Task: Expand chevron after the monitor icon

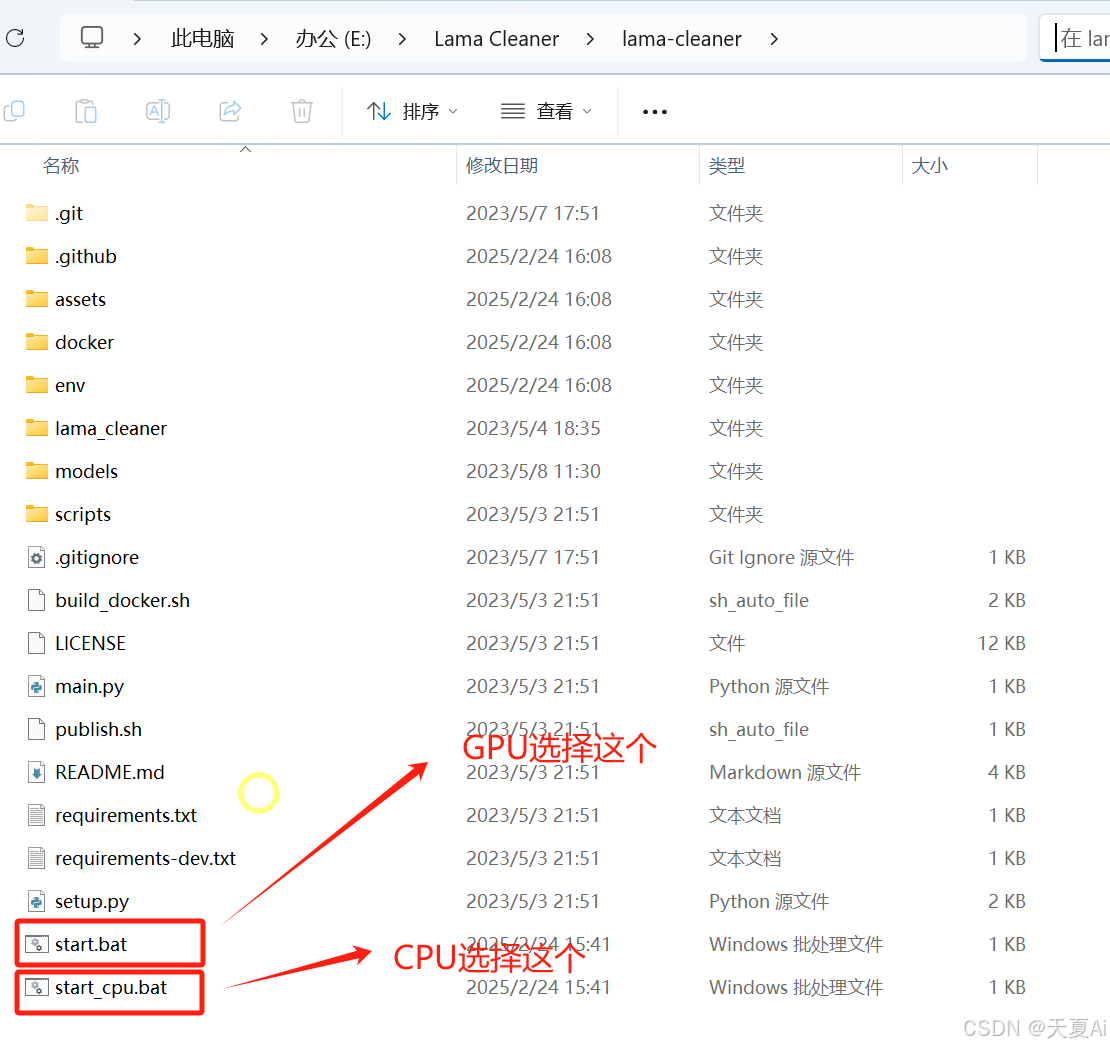Action: point(137,39)
